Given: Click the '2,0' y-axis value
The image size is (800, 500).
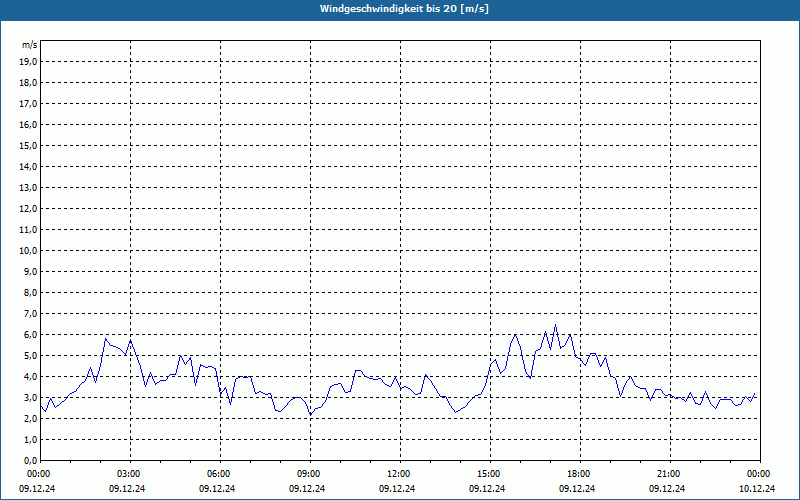Looking at the screenshot, I should coord(31,418).
